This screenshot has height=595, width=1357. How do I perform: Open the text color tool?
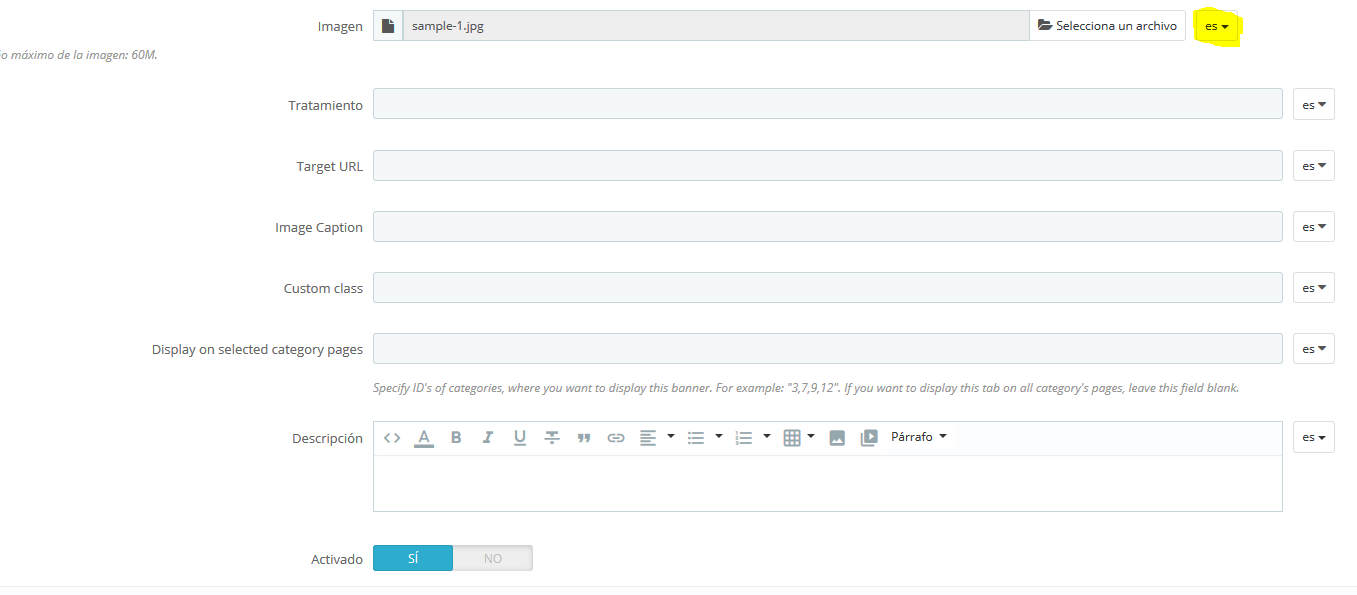pos(424,438)
